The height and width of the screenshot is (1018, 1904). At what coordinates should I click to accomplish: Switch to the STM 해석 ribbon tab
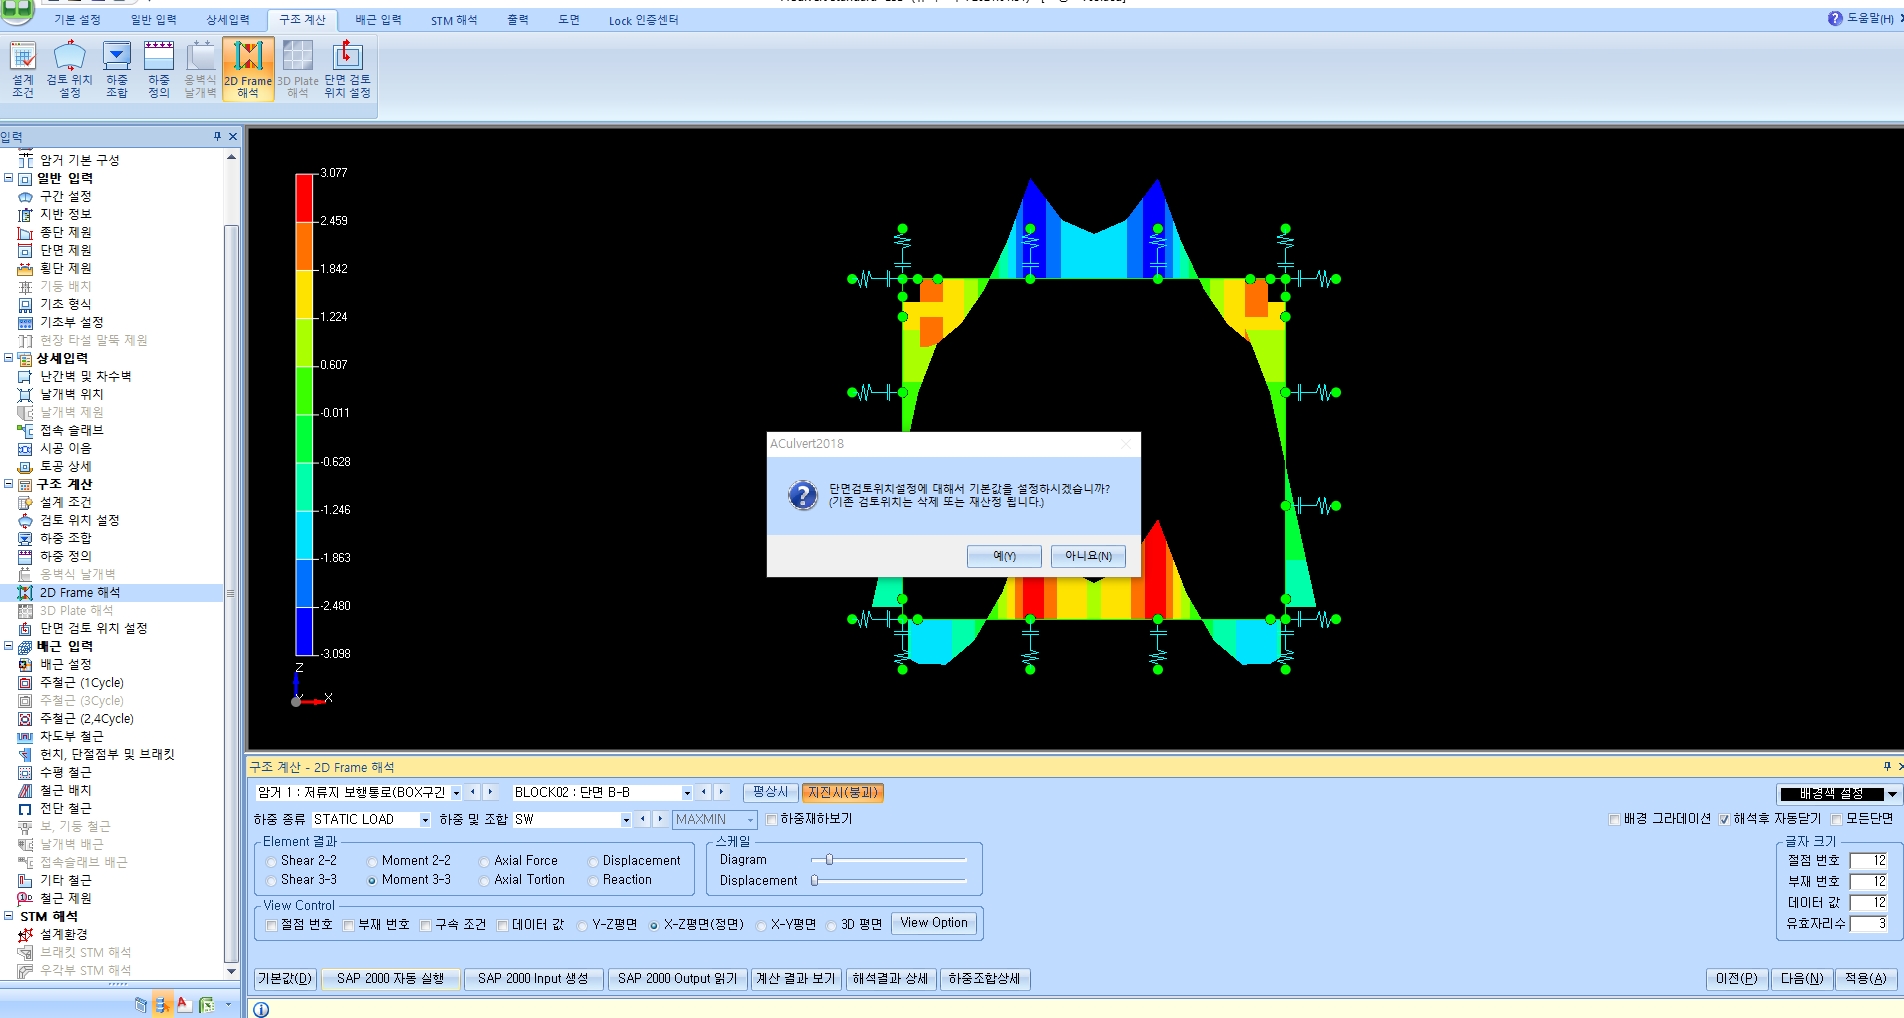(454, 20)
